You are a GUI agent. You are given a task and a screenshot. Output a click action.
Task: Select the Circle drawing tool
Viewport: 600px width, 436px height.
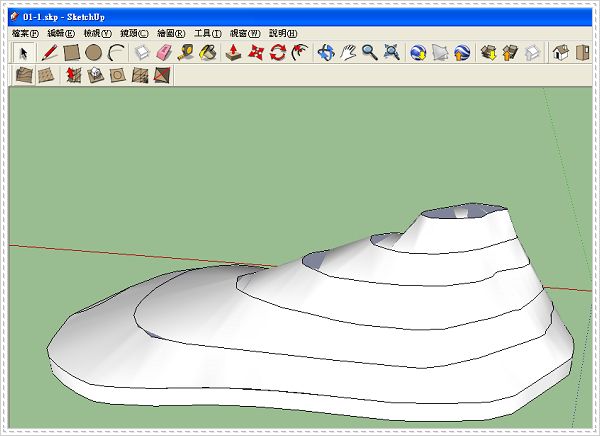93,52
